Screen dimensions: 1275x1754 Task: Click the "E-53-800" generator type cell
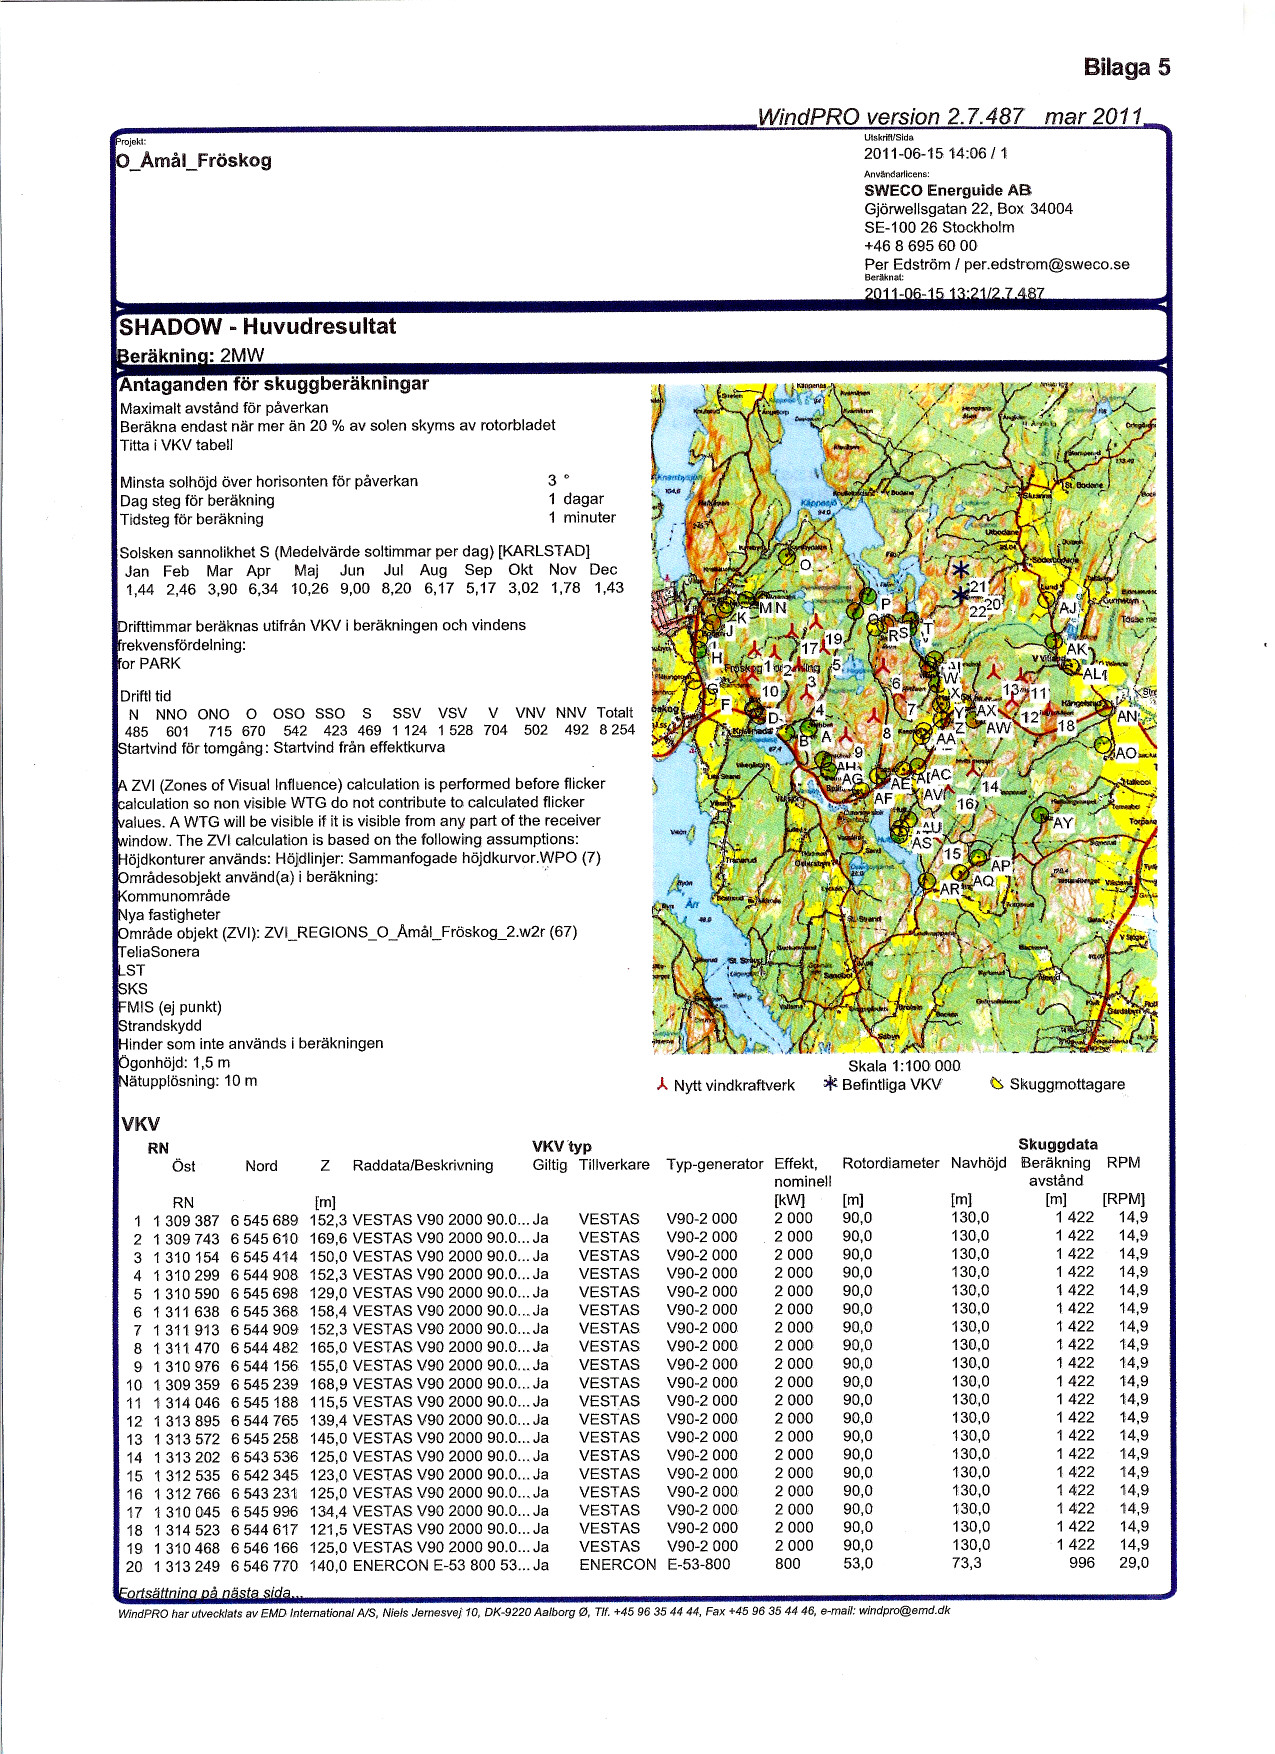(699, 1565)
